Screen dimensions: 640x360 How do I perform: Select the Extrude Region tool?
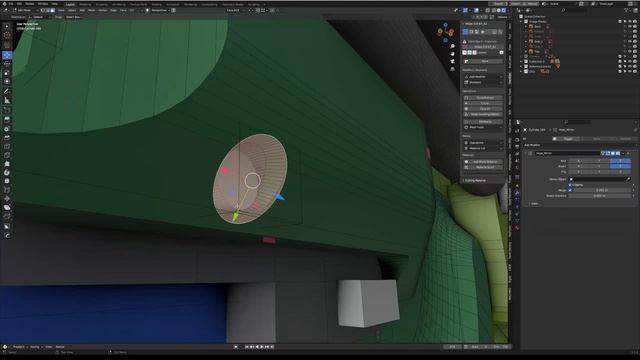[7, 120]
